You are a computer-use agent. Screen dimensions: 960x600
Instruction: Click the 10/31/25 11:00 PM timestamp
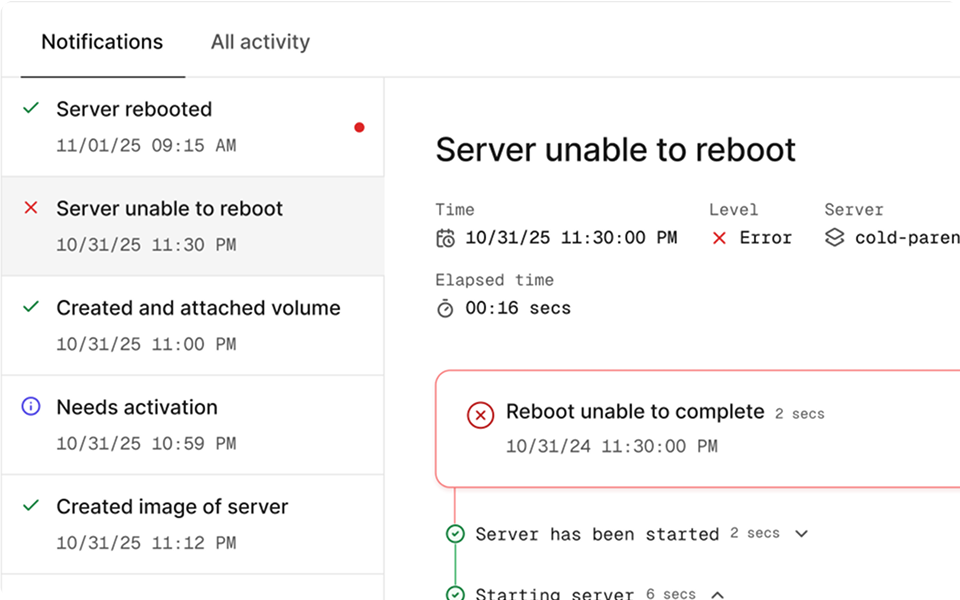[x=146, y=344]
